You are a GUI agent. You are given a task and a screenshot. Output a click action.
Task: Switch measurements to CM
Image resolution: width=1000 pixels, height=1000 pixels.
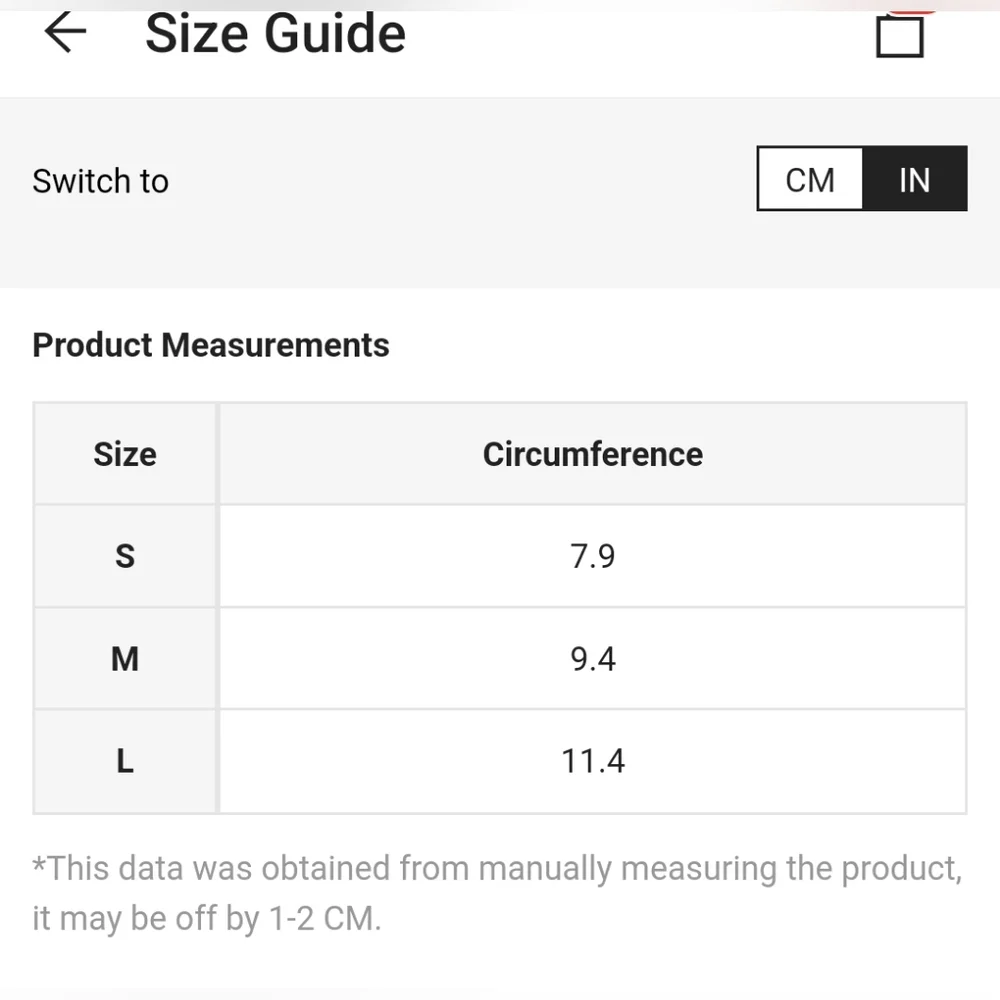[x=810, y=179]
